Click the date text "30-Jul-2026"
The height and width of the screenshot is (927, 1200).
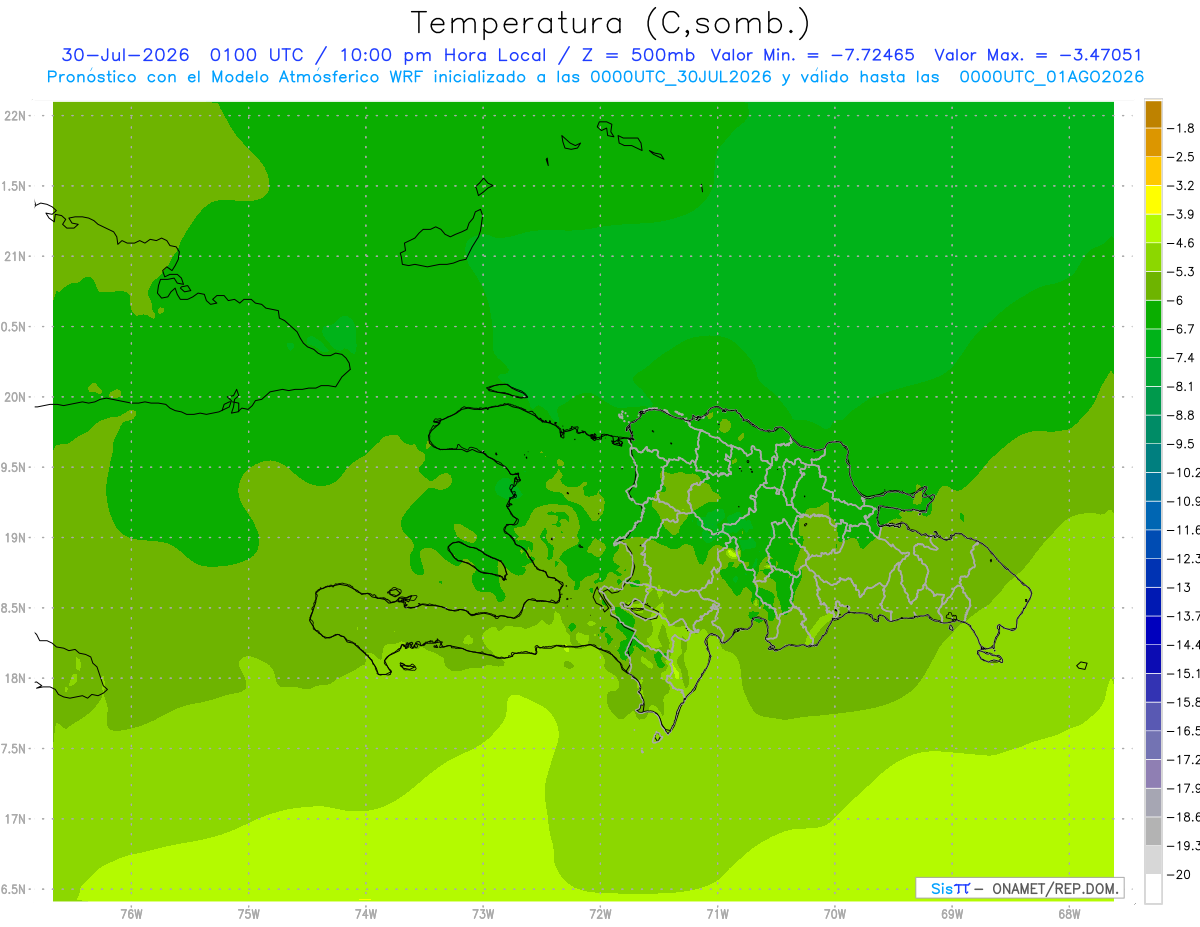click(125, 55)
